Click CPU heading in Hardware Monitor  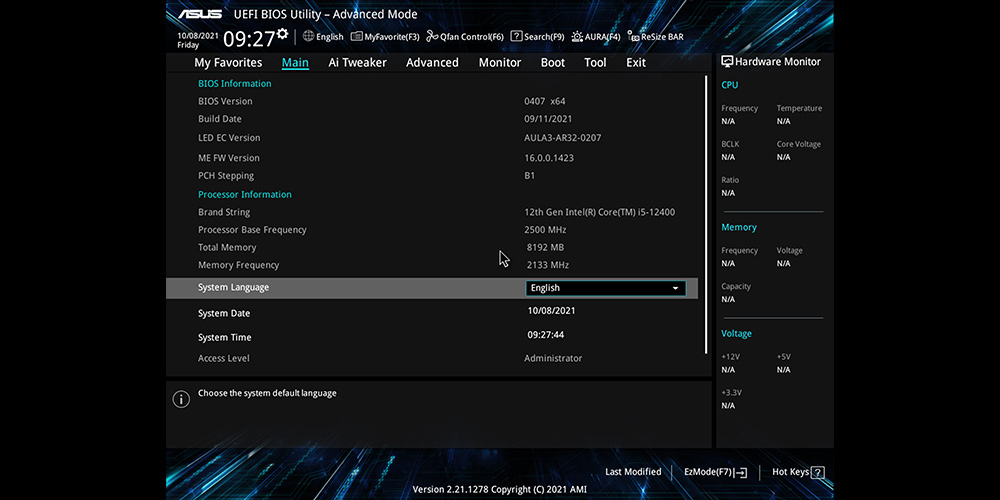pyautogui.click(x=730, y=85)
